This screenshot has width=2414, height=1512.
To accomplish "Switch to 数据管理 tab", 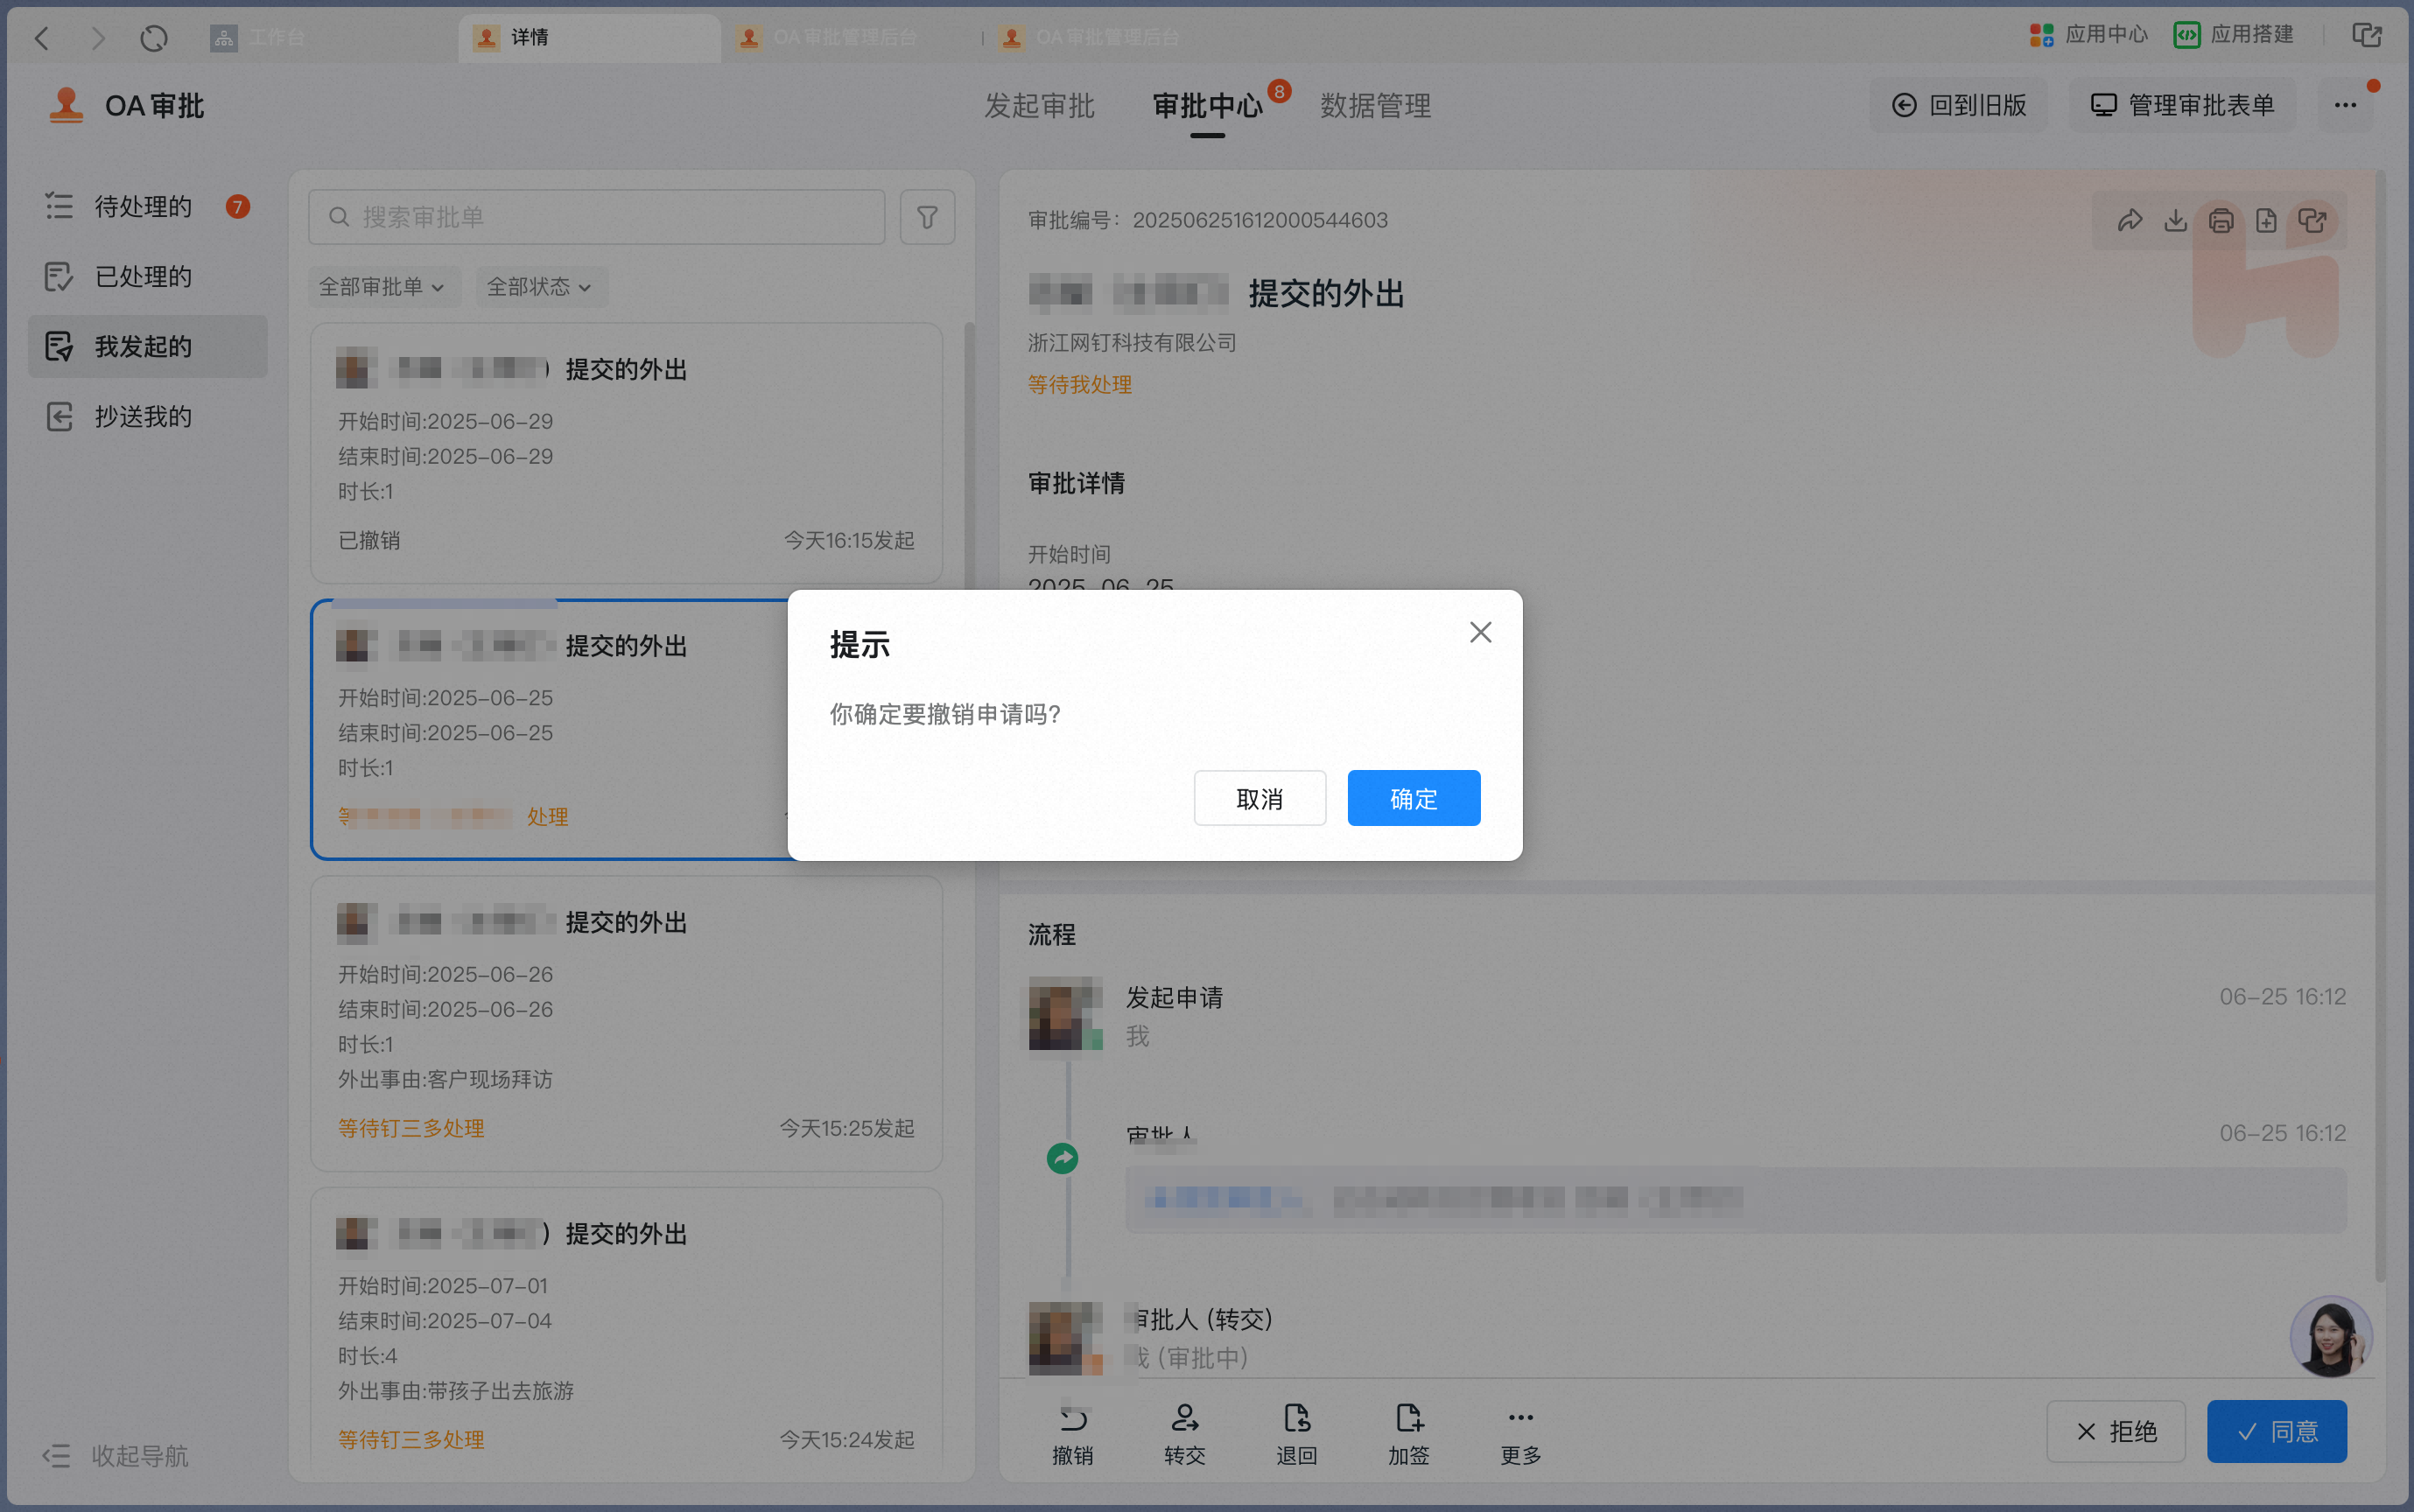I will coord(1375,105).
